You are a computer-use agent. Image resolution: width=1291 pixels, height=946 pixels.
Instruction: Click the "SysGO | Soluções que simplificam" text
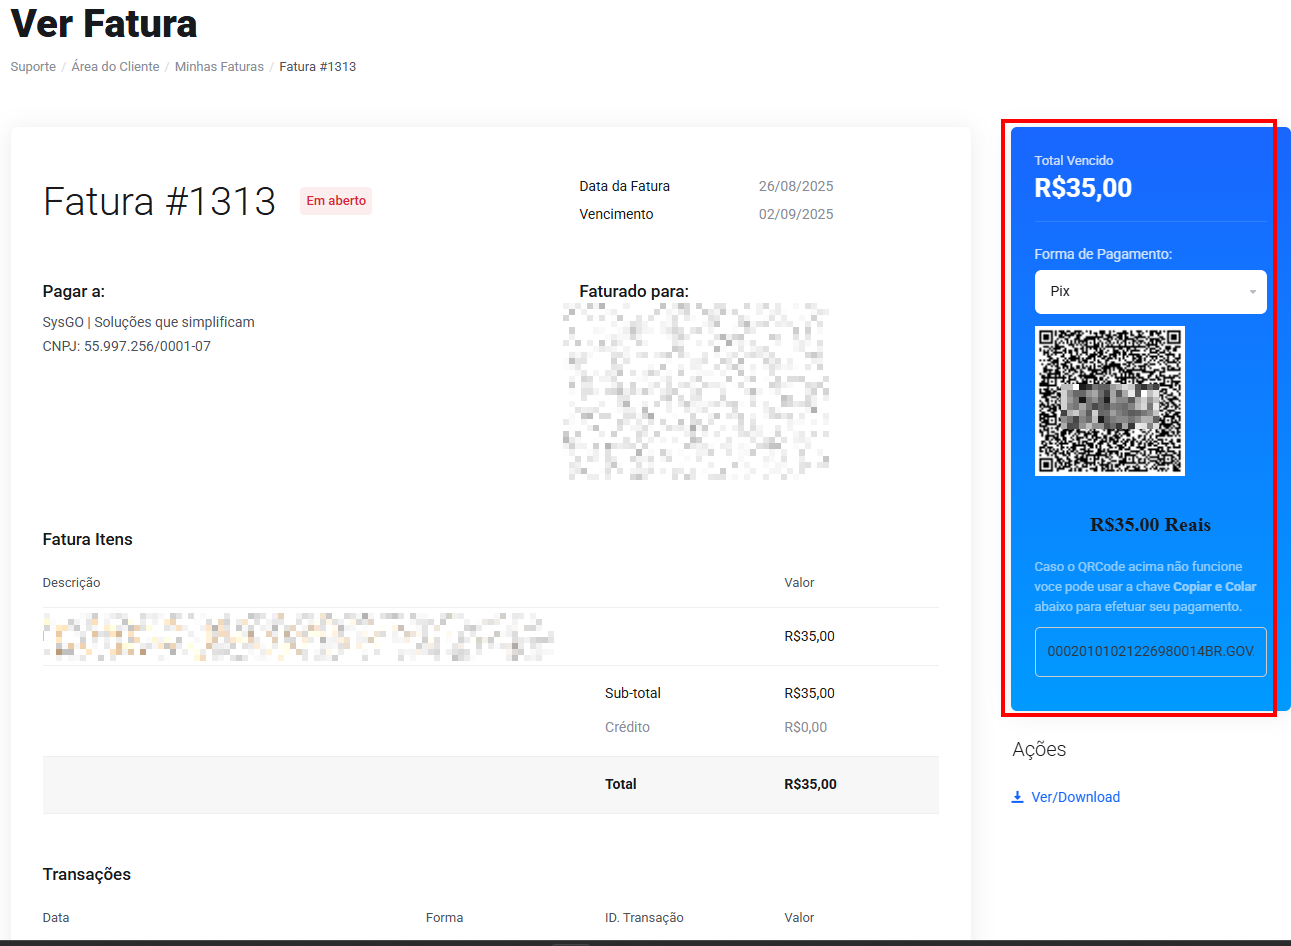[148, 322]
